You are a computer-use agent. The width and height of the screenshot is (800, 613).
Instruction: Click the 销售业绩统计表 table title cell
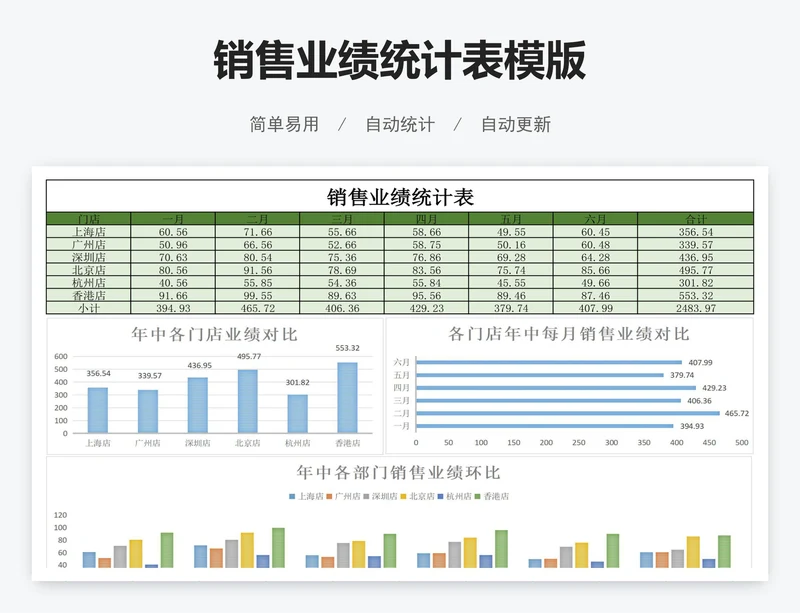click(400, 197)
